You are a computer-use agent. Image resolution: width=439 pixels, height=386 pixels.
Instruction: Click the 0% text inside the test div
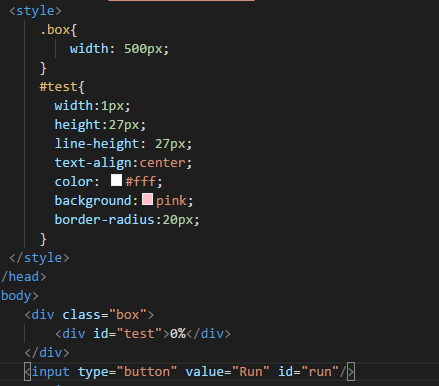(x=178, y=334)
